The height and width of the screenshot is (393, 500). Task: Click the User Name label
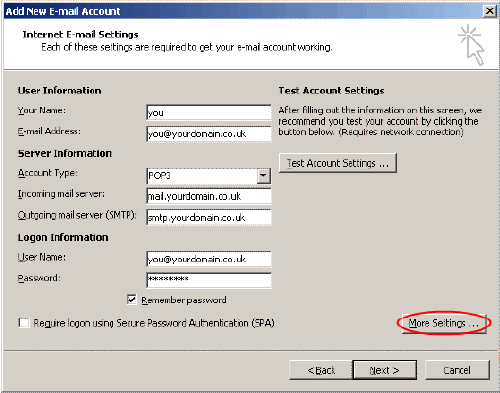42,257
